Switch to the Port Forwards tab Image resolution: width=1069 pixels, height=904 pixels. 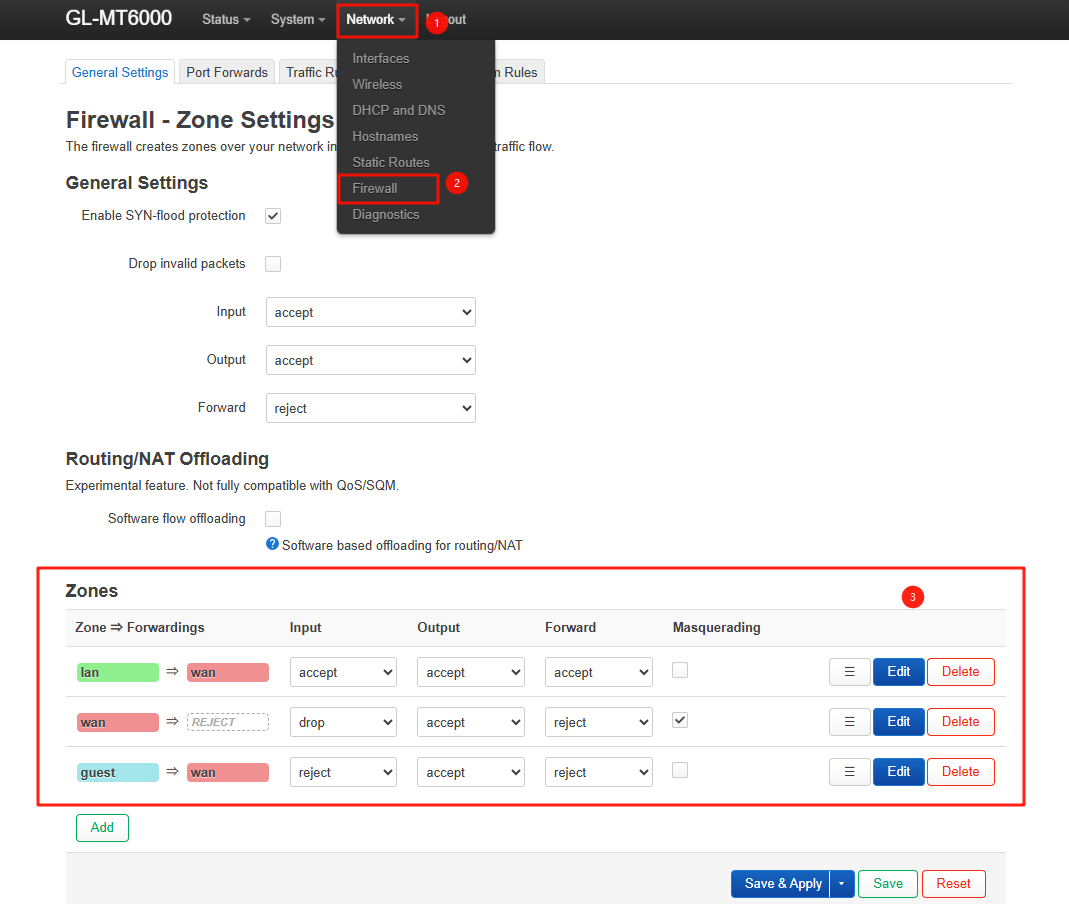(227, 72)
